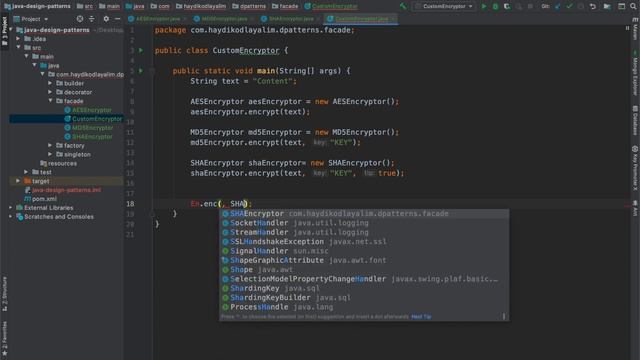Click Next Tip link in completion popup

click(x=421, y=317)
